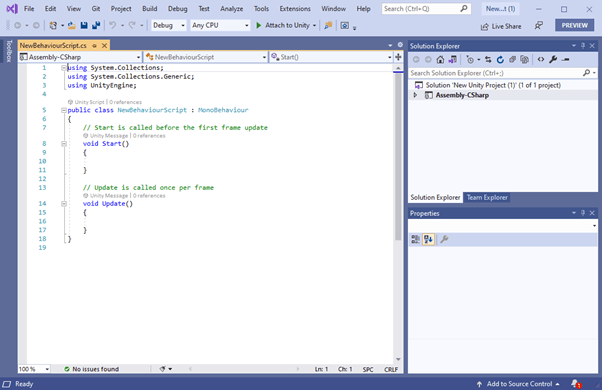Click the PREVIEW button

tap(574, 25)
